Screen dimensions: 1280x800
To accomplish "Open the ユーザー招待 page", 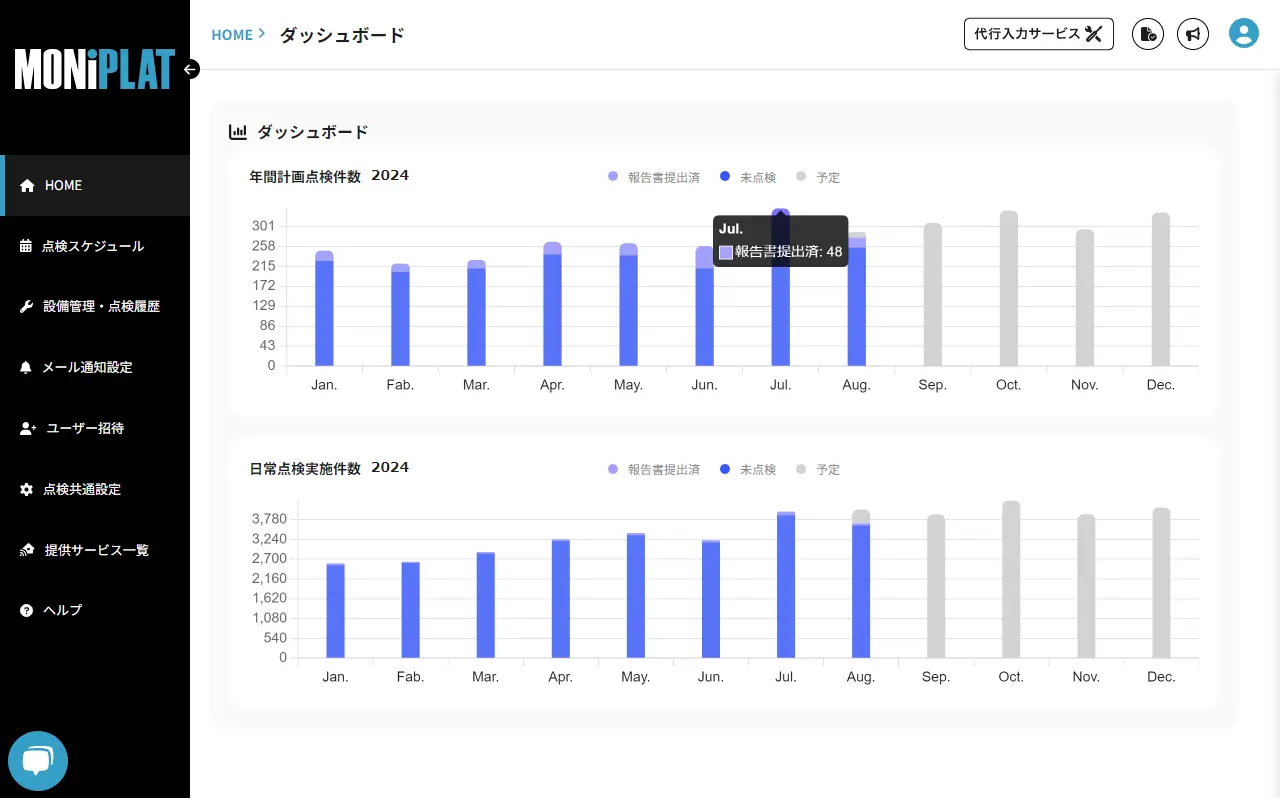I will [84, 428].
